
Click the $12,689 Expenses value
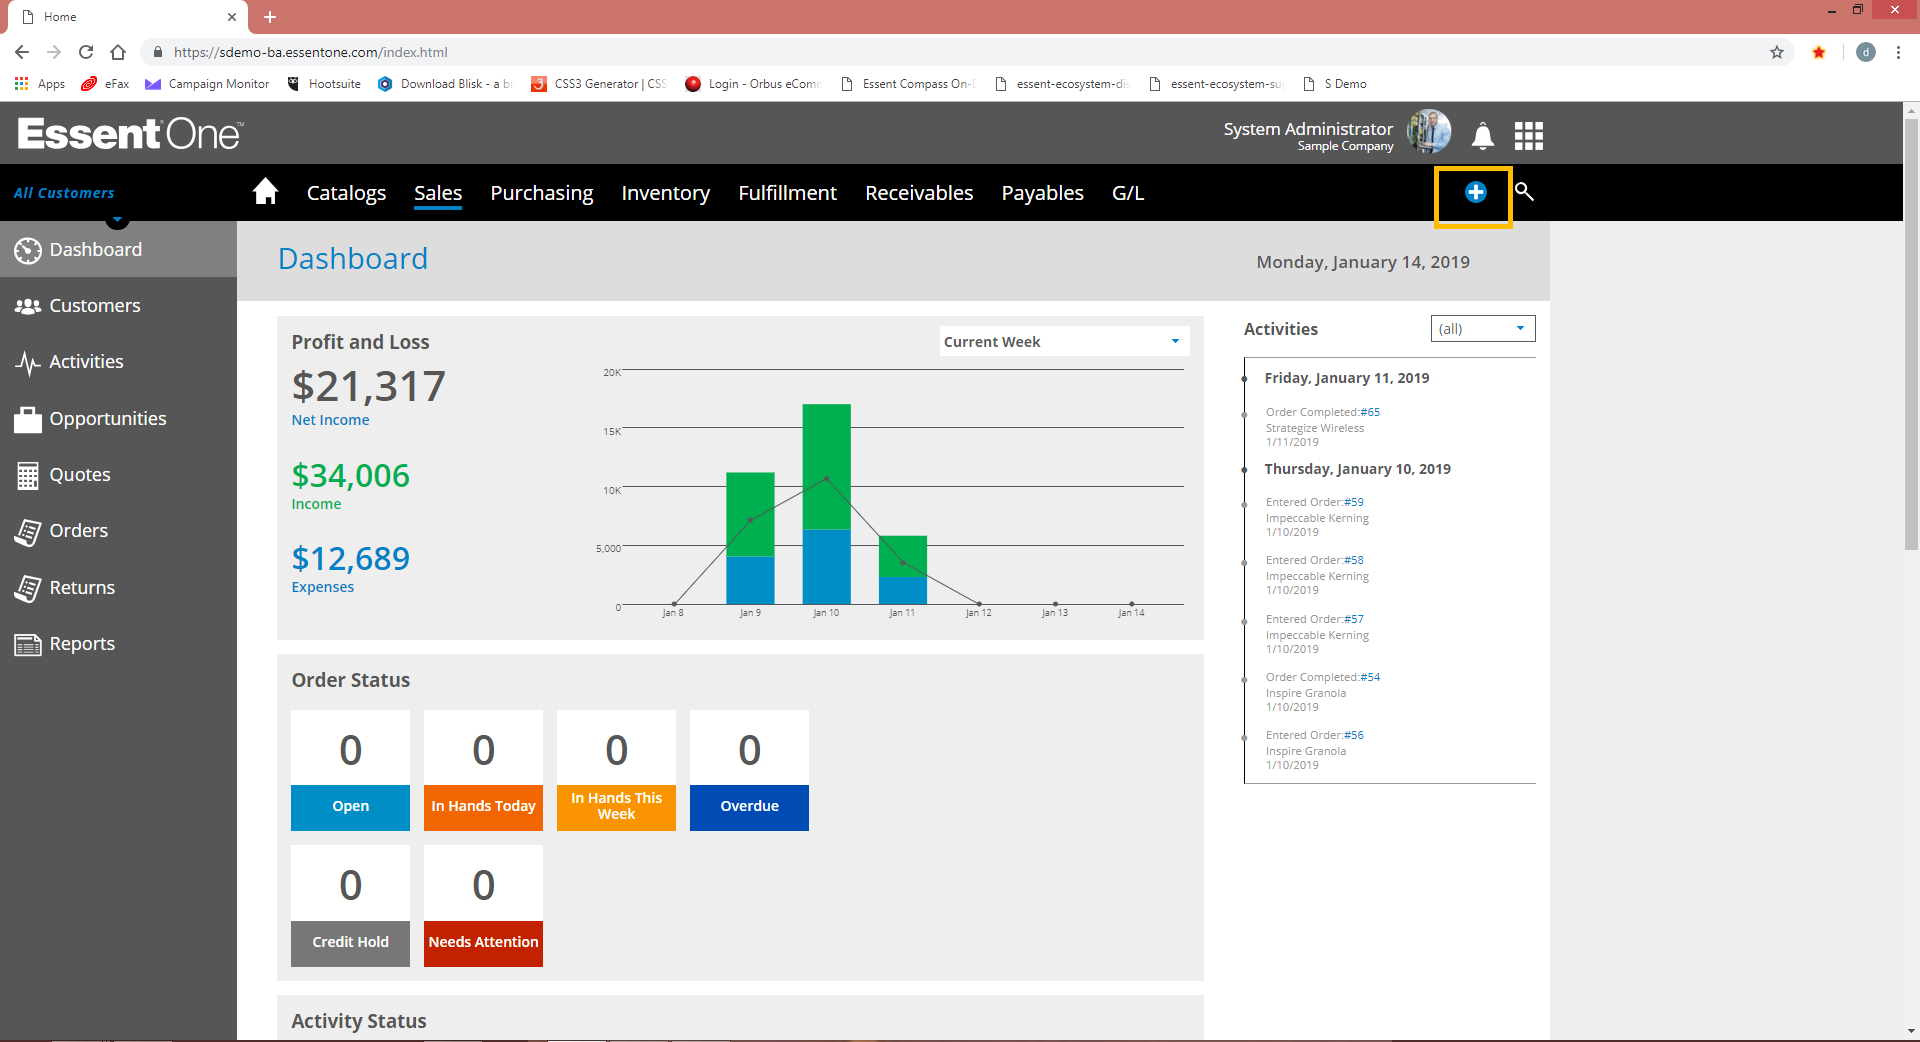tap(350, 559)
